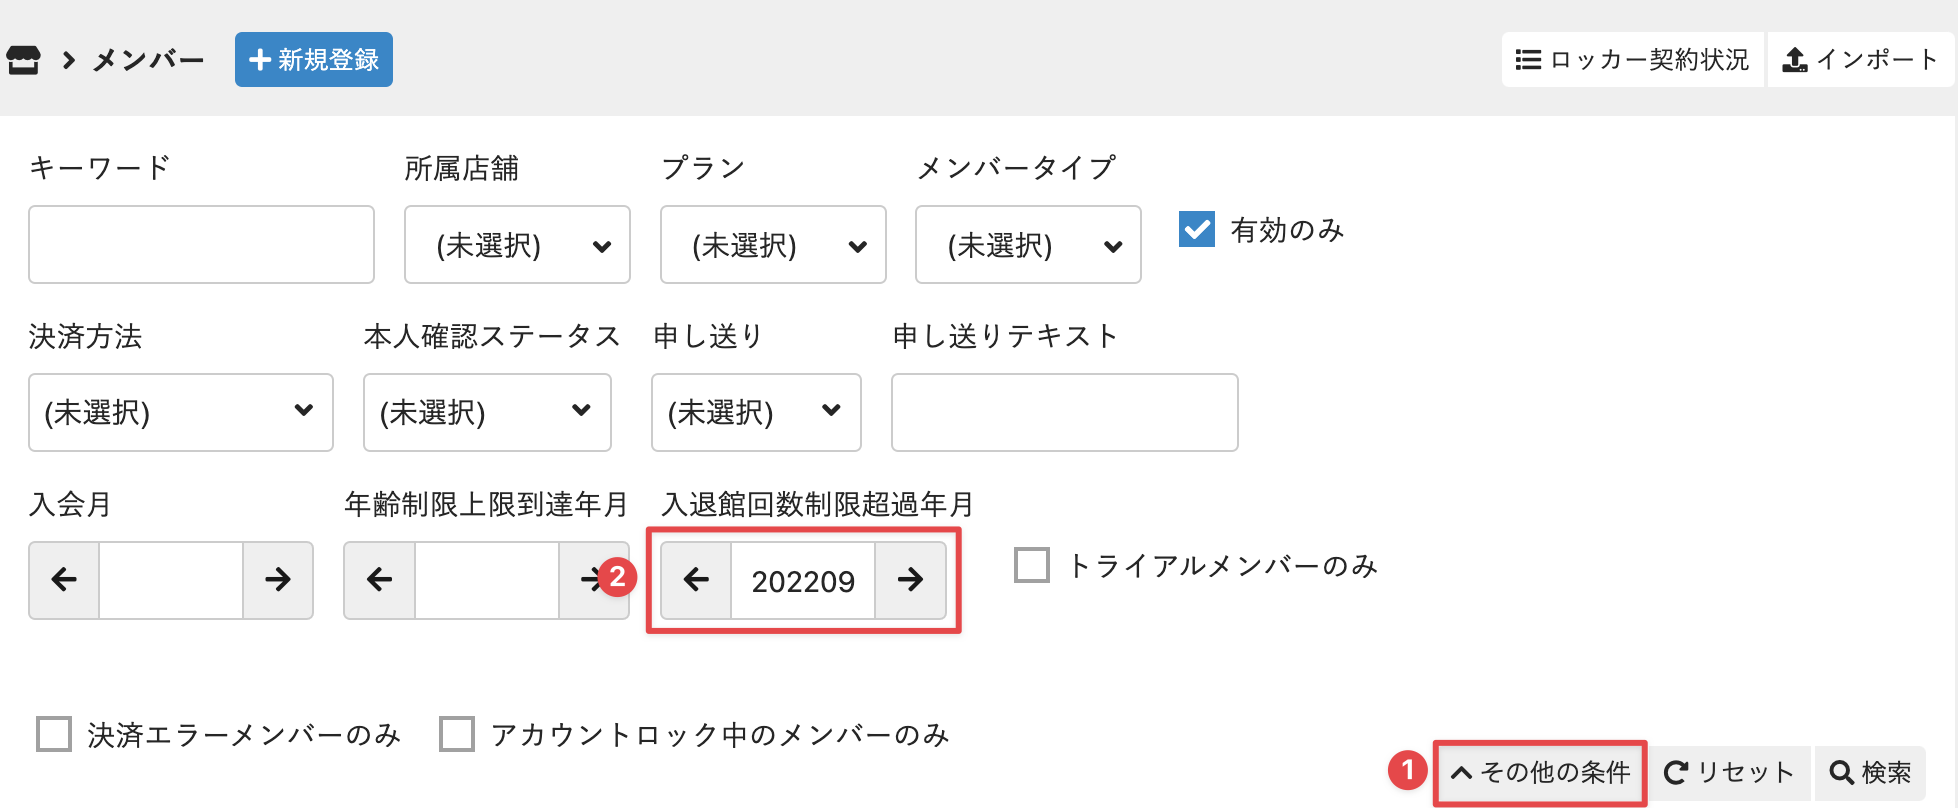Click the メンバー breadcrumb item
Image resolution: width=1958 pixels, height=808 pixels.
pos(148,60)
